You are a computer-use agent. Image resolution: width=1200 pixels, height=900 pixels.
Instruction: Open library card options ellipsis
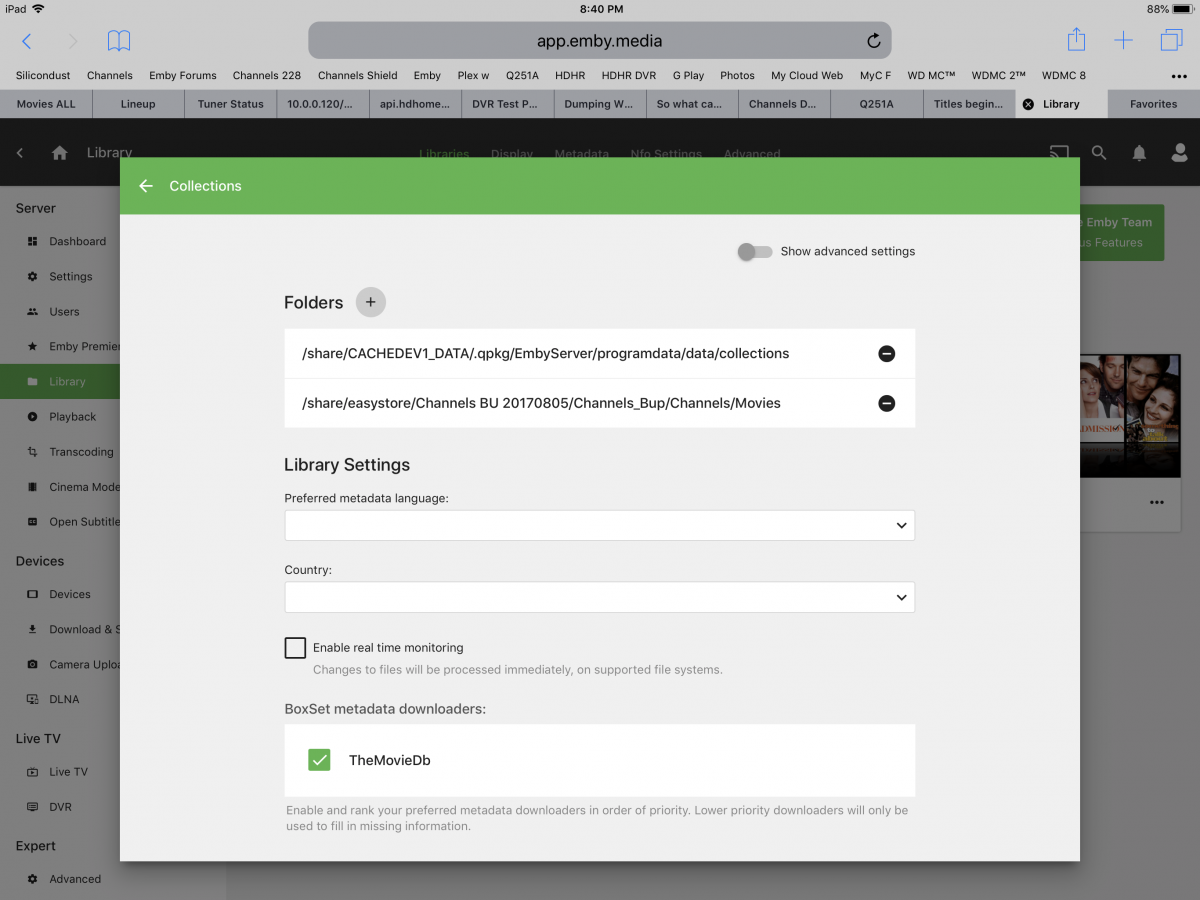tap(1157, 502)
